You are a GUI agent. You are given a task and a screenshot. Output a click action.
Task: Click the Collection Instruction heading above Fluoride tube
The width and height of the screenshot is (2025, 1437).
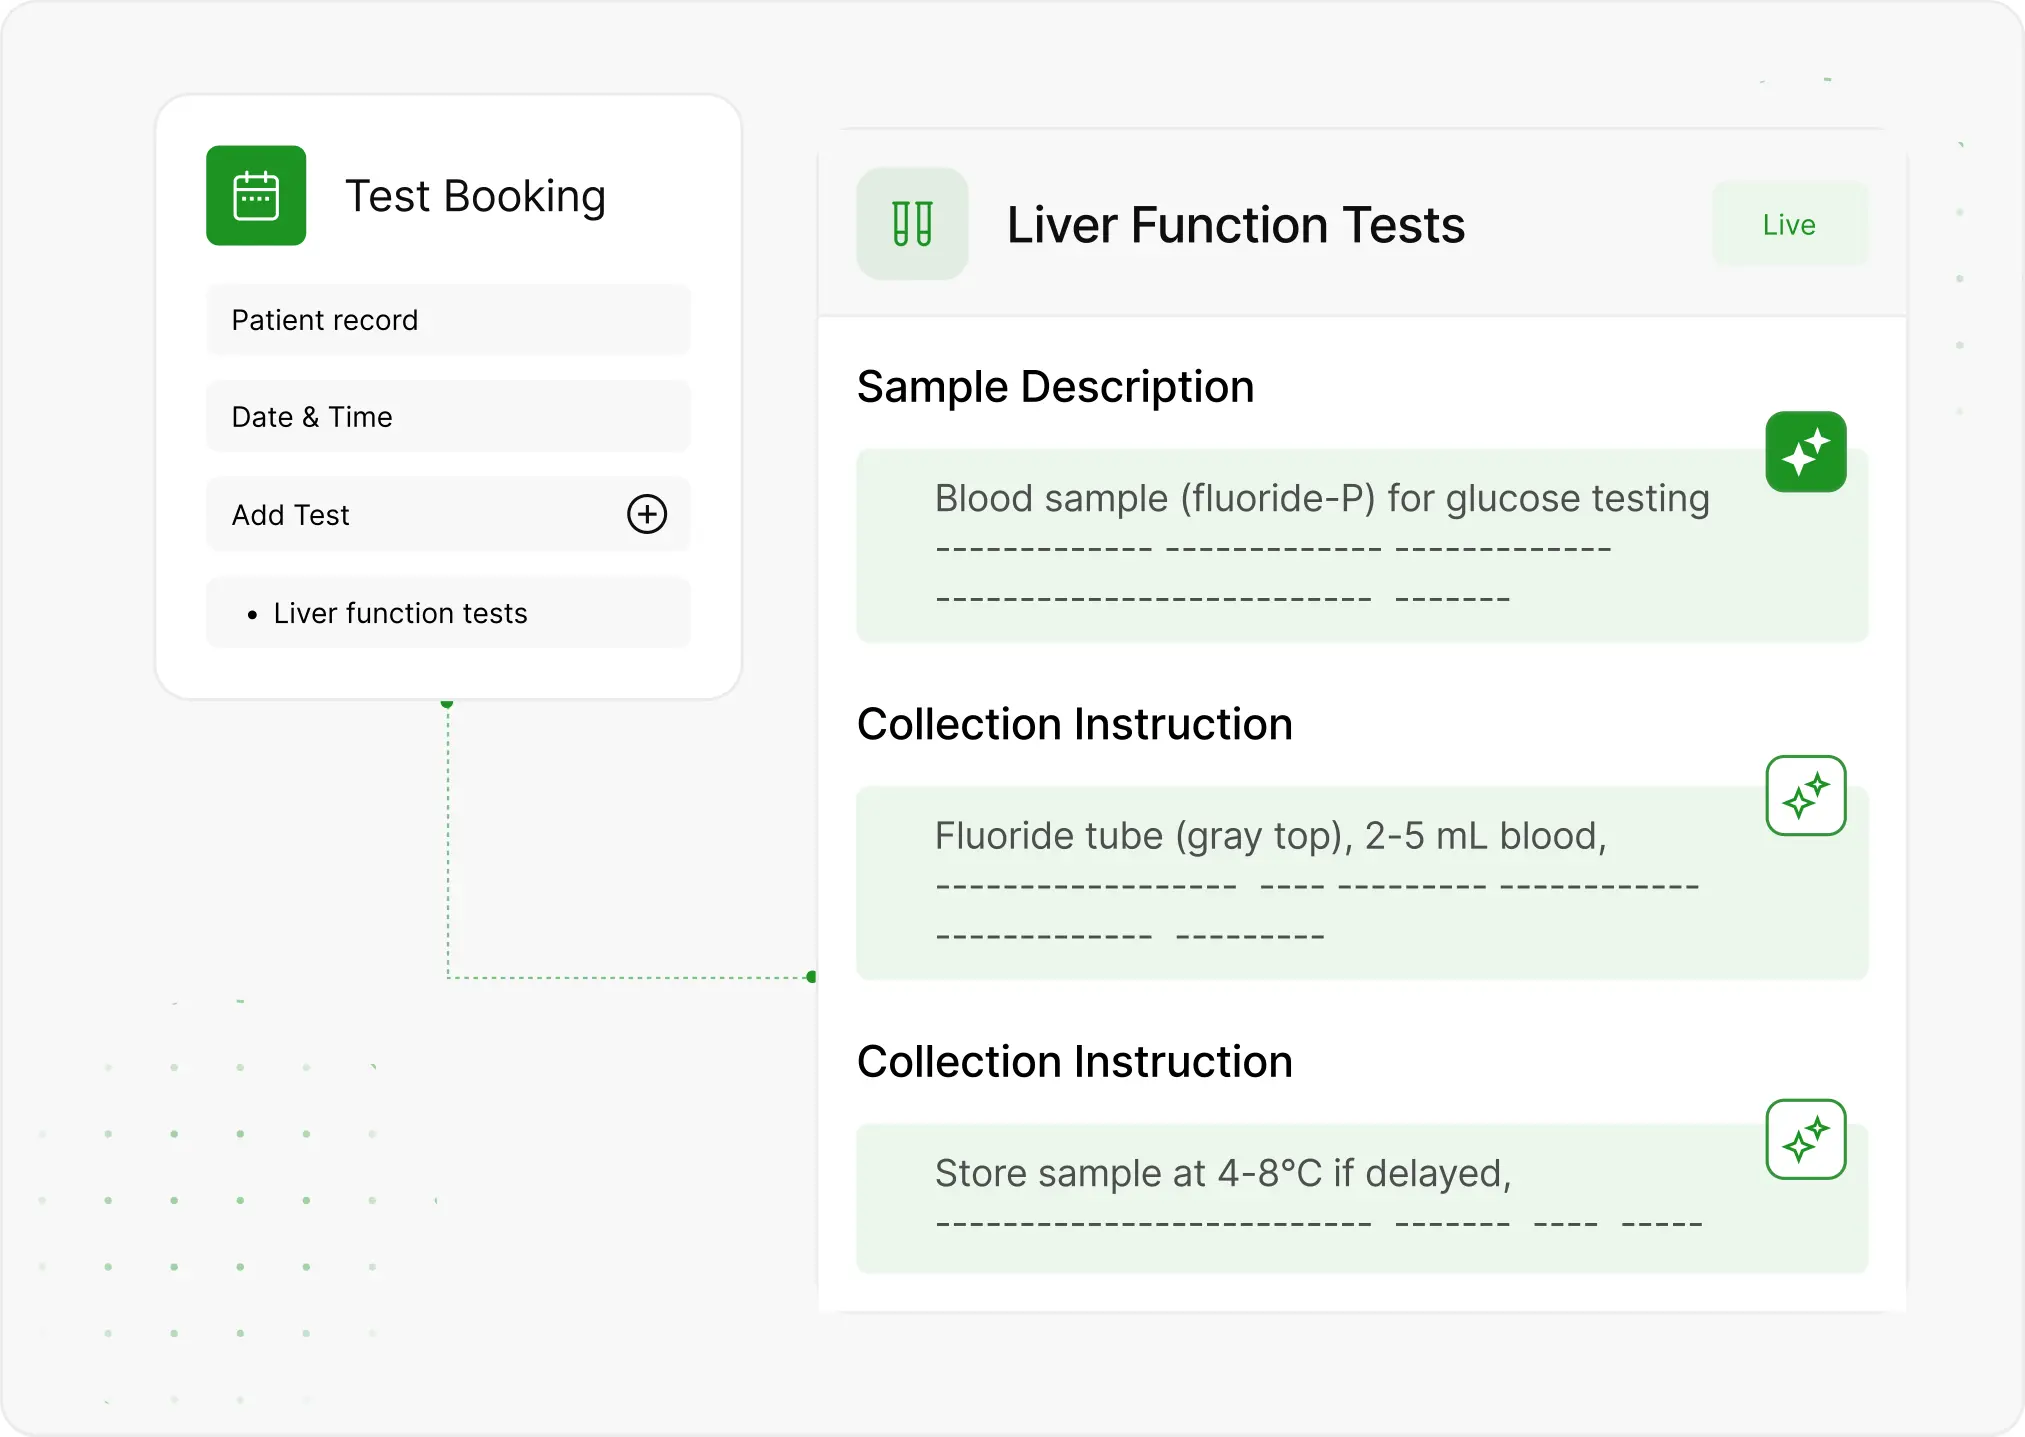(1075, 724)
